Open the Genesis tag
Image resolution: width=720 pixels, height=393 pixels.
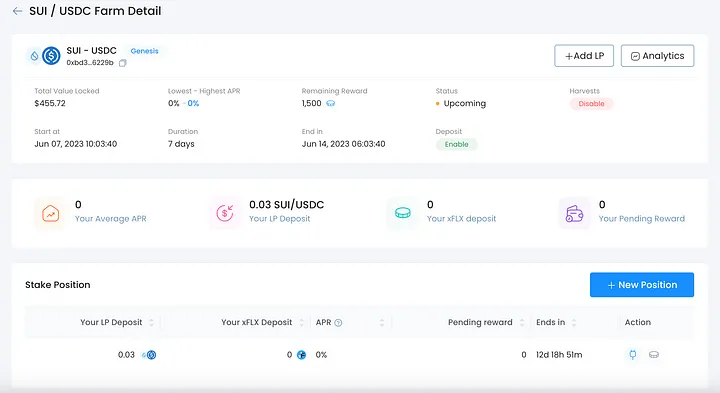tap(144, 51)
